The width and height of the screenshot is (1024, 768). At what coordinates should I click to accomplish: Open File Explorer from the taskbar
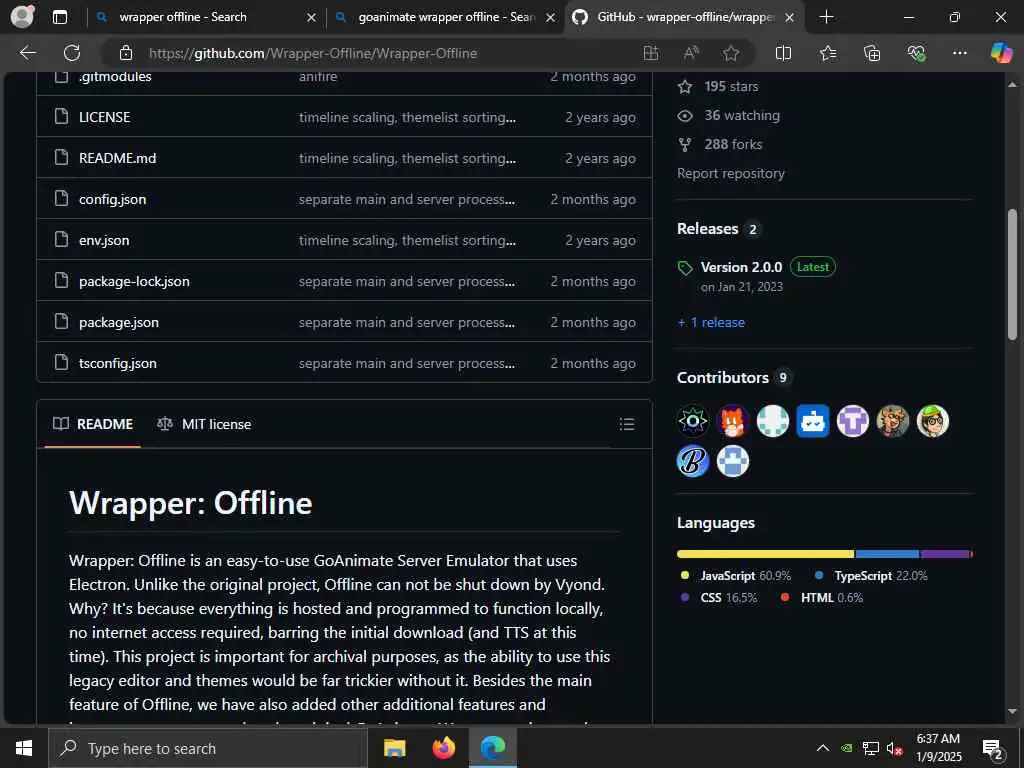394,748
